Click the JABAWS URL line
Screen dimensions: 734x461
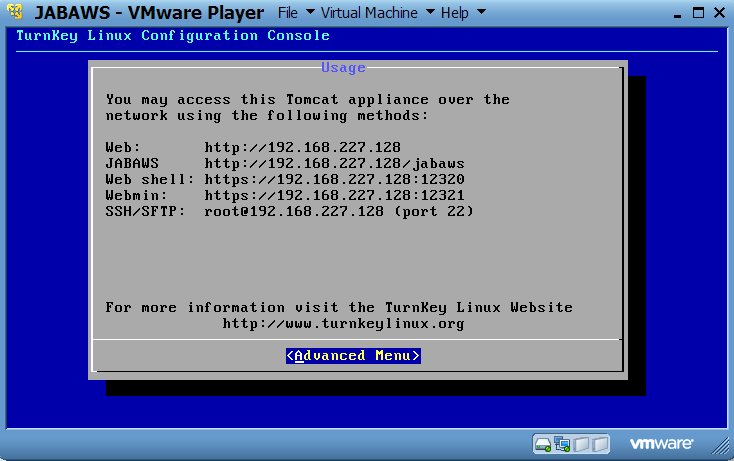(334, 163)
